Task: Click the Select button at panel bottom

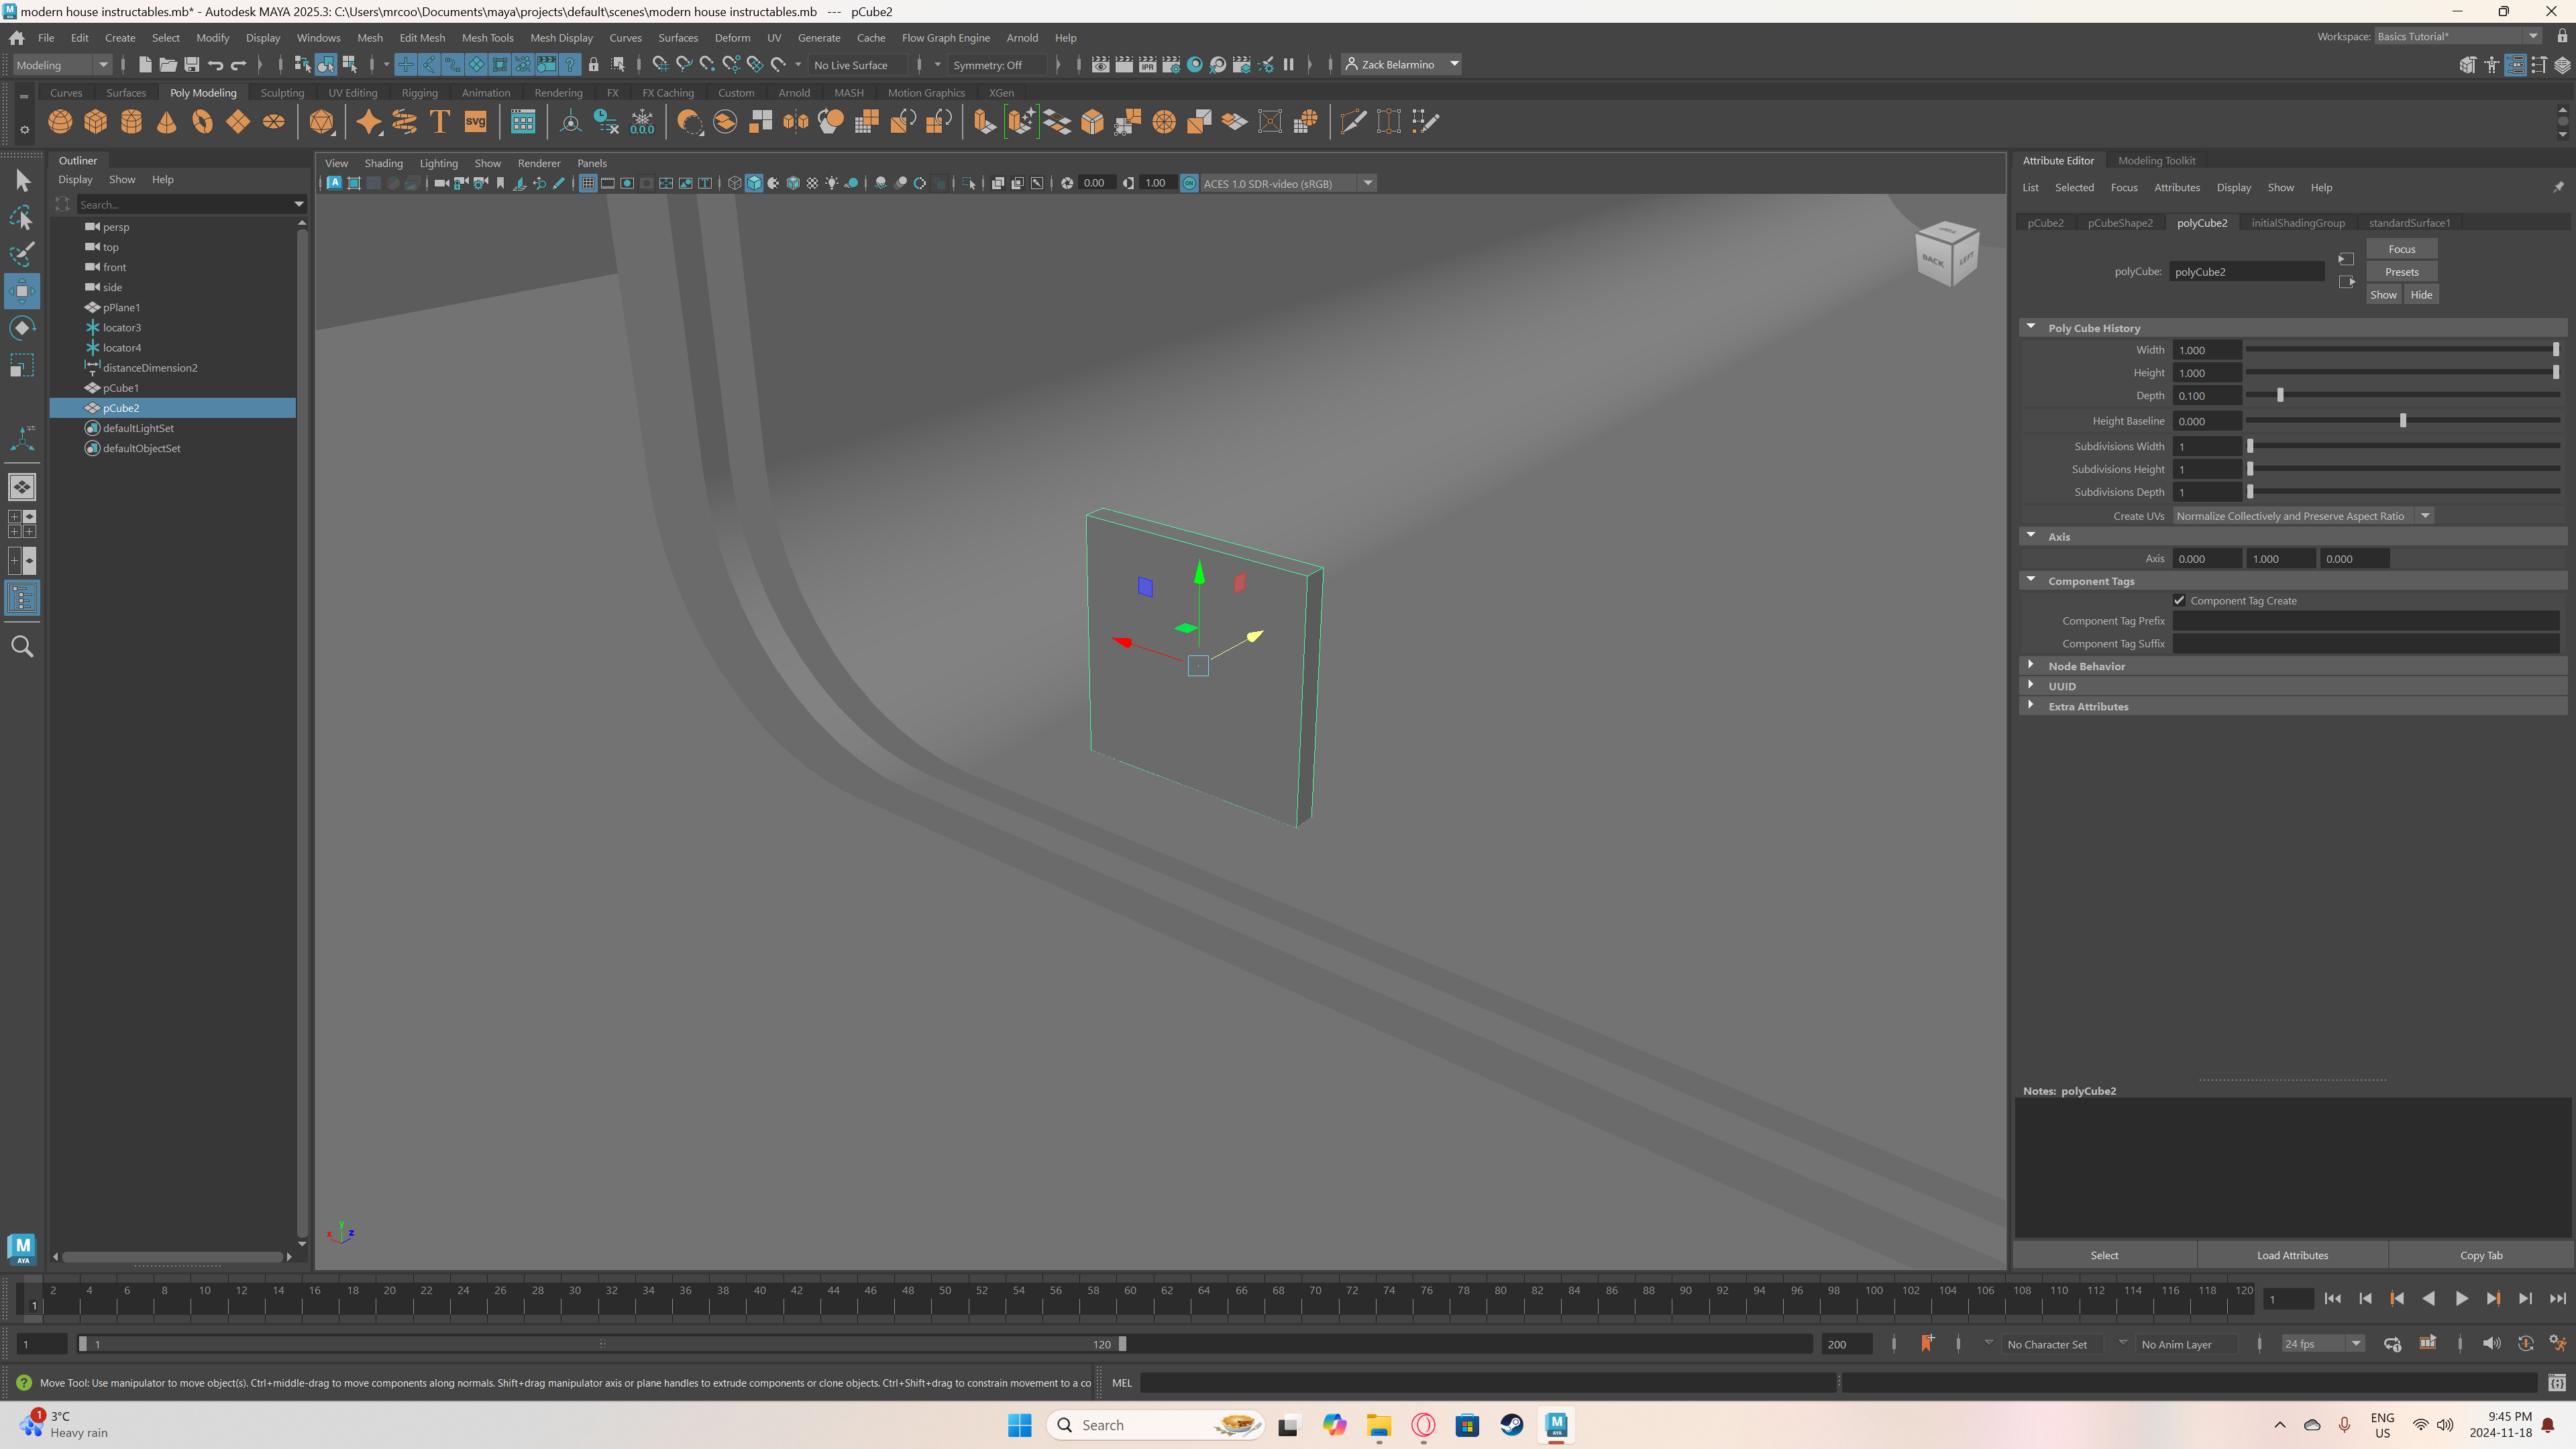Action: [x=2104, y=1255]
